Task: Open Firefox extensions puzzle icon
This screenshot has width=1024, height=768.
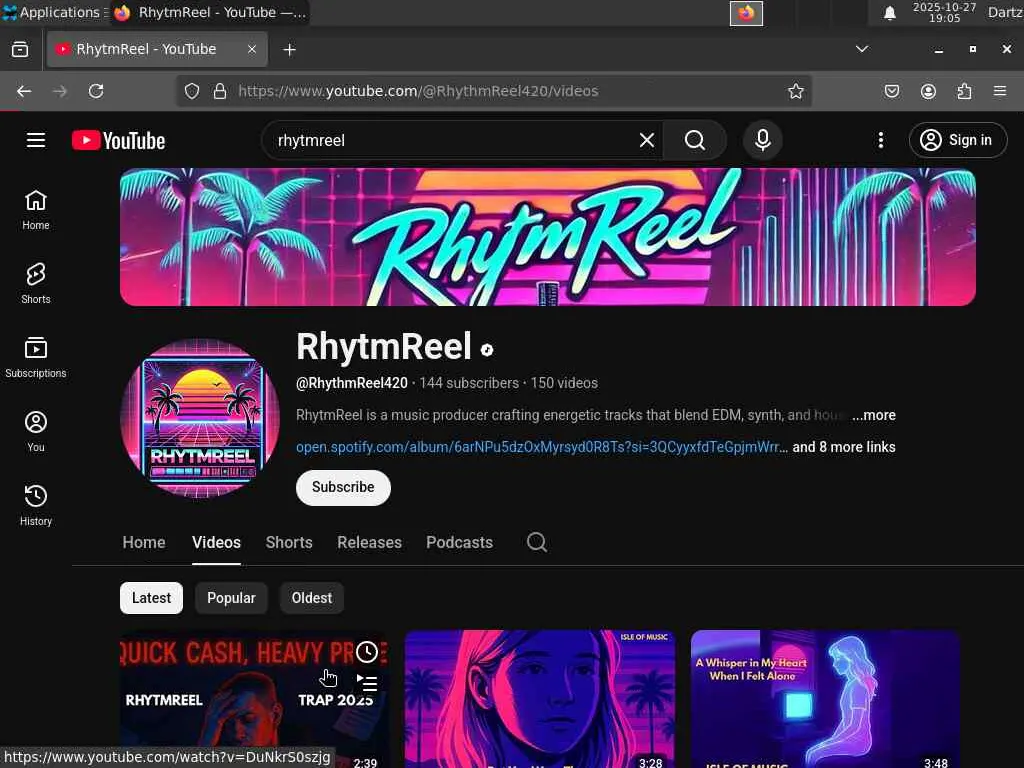Action: (x=964, y=91)
